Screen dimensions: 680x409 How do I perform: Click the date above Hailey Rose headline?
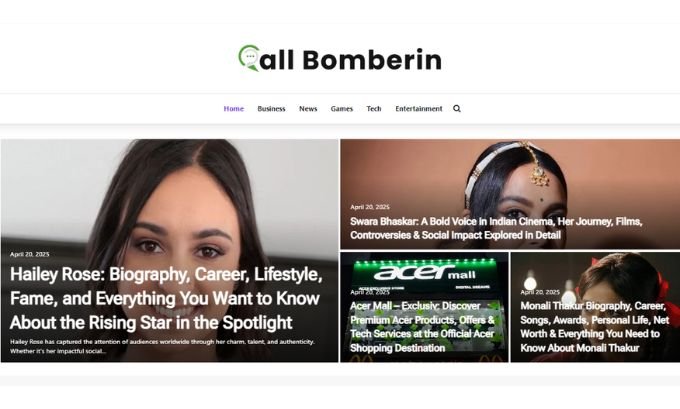[29, 254]
